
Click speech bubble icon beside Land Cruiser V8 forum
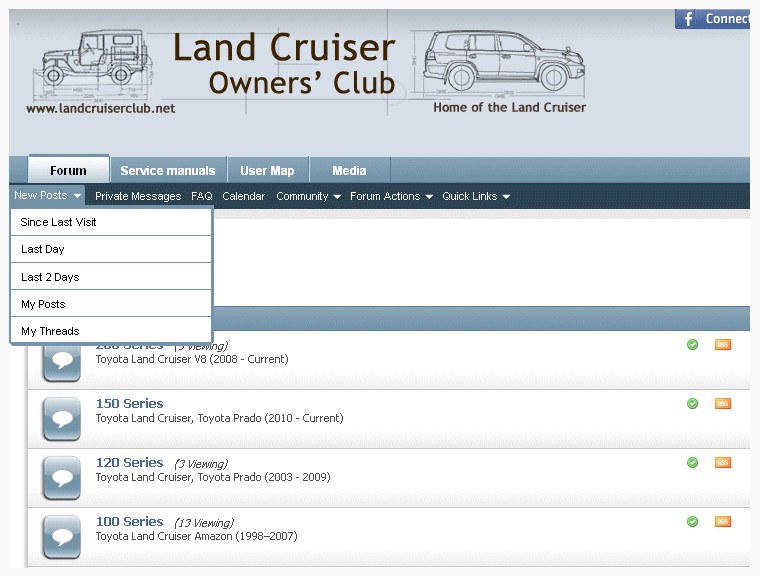pyautogui.click(x=62, y=363)
